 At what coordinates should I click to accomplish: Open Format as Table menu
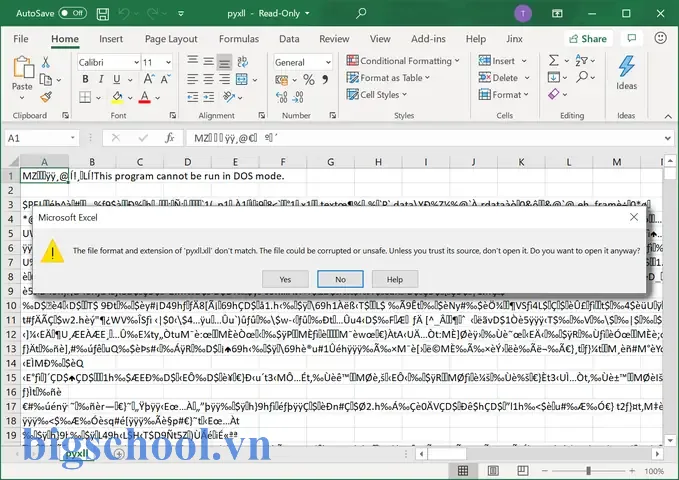pyautogui.click(x=388, y=78)
